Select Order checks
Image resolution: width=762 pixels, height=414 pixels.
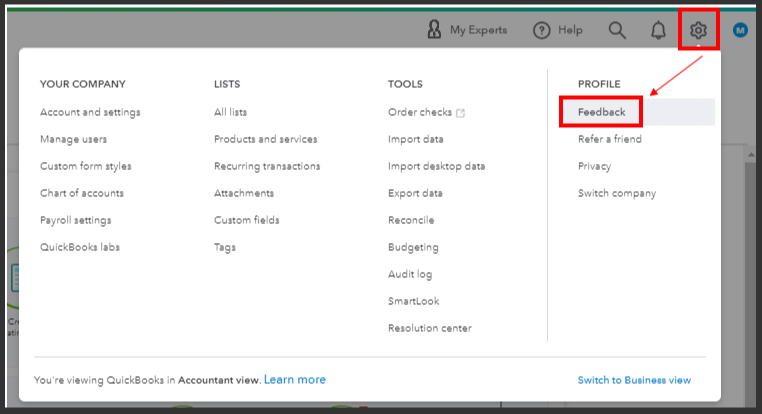[x=420, y=112]
